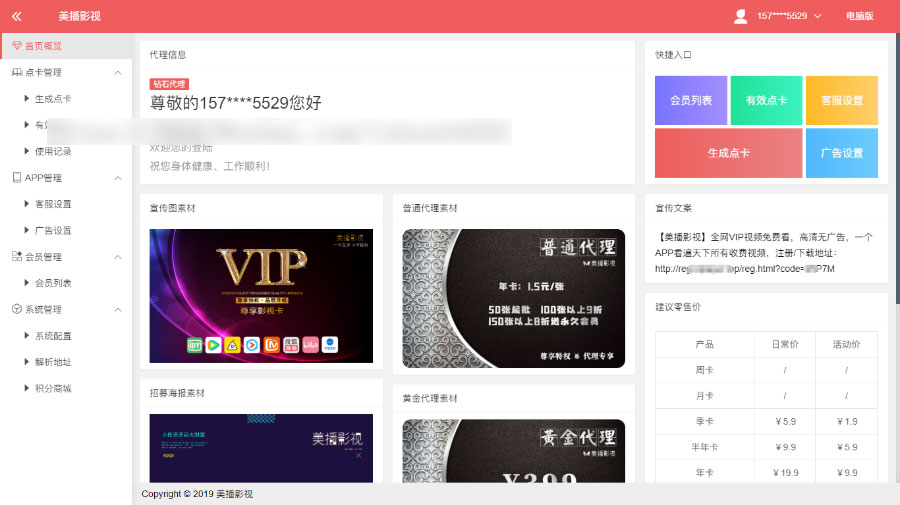Click the APP管理 phone icon
This screenshot has width=900, height=505.
[17, 177]
